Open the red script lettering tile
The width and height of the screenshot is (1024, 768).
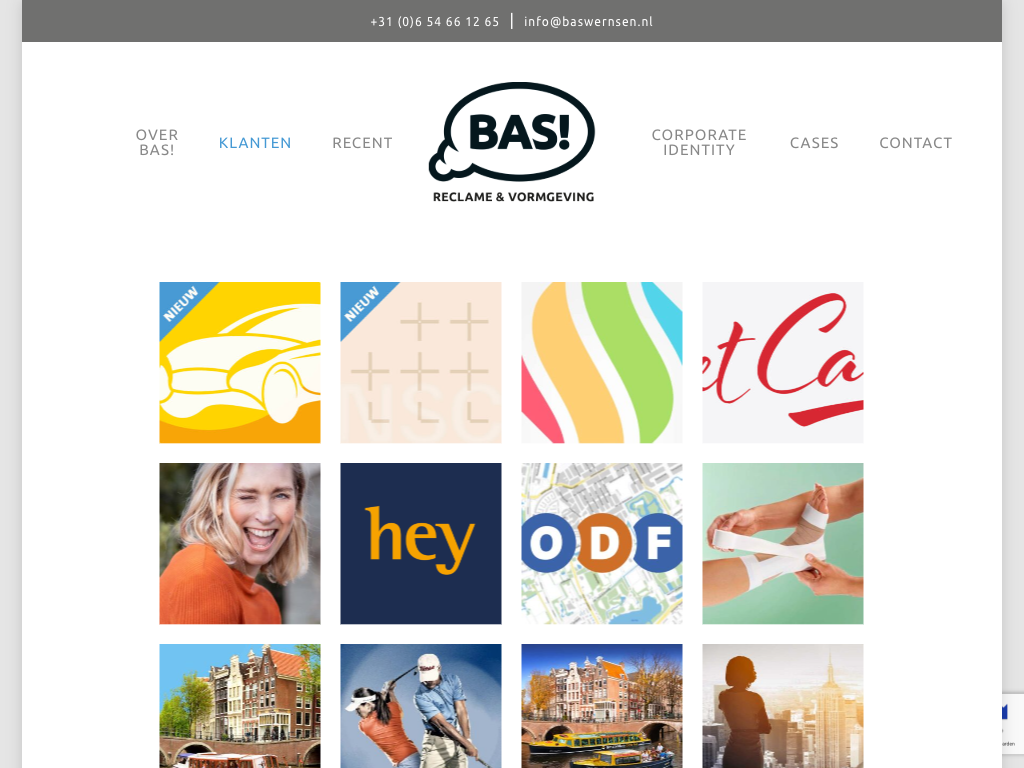tap(782, 362)
